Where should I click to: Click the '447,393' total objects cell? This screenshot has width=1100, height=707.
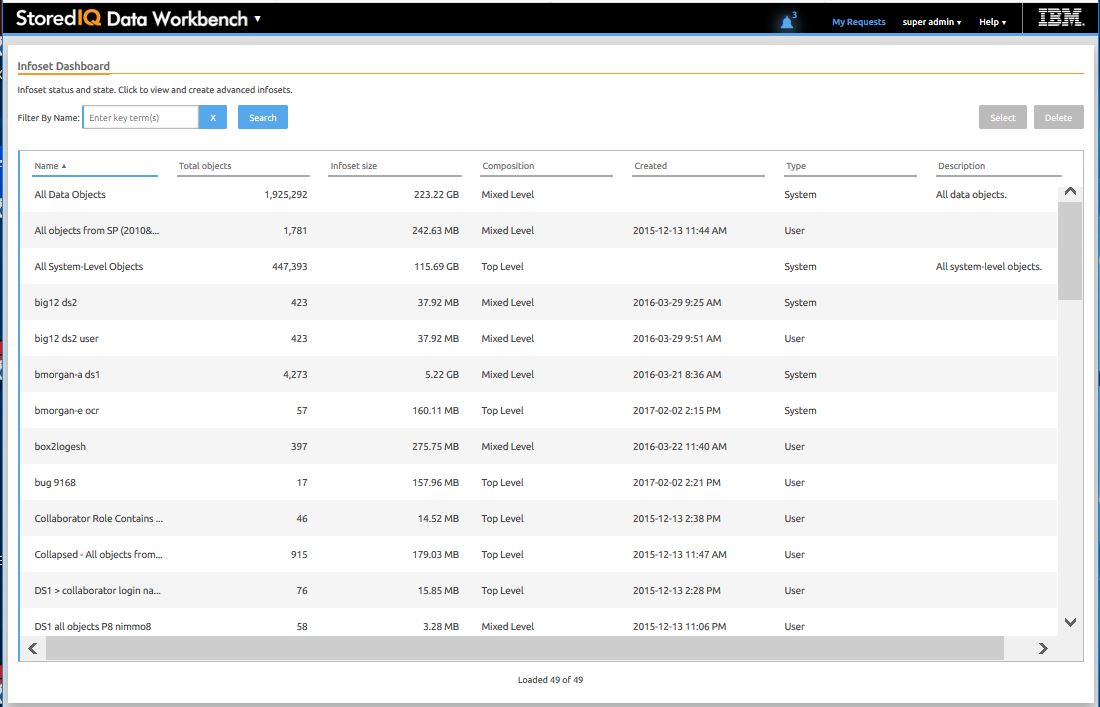pos(290,267)
